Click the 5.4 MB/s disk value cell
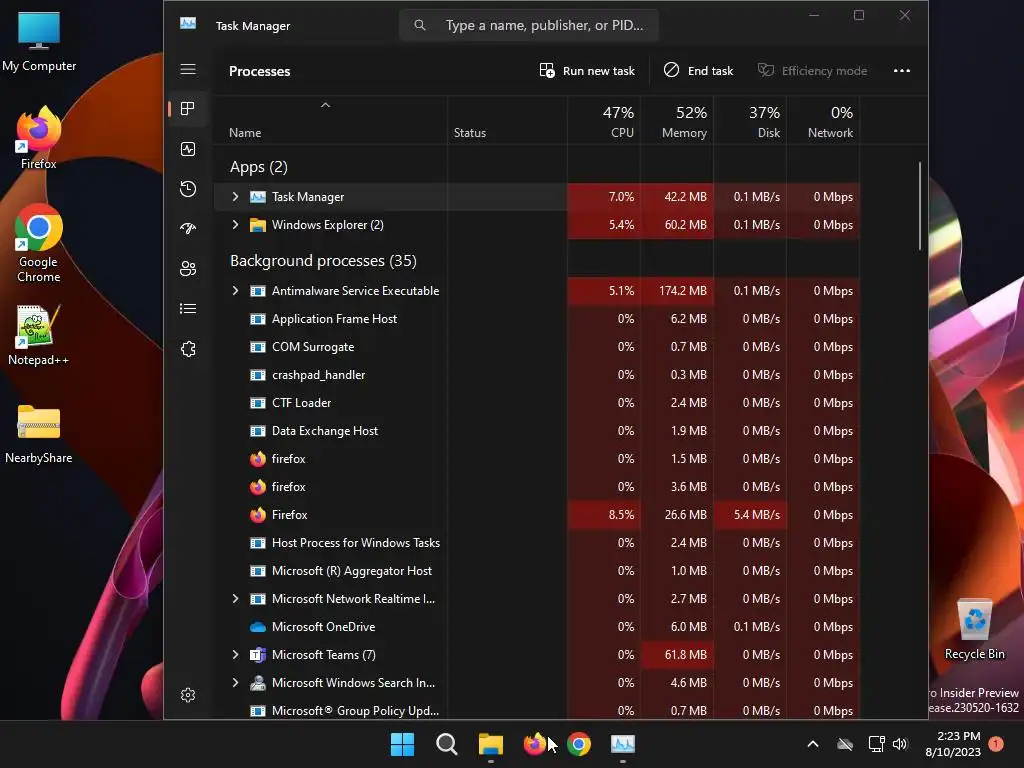1024x768 pixels. pyautogui.click(x=750, y=515)
